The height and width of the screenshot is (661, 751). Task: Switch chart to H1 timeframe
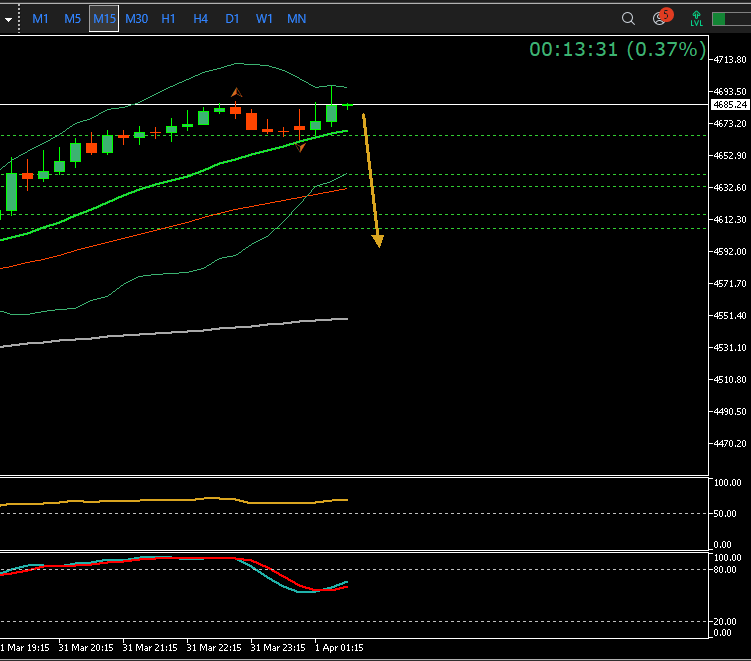168,19
